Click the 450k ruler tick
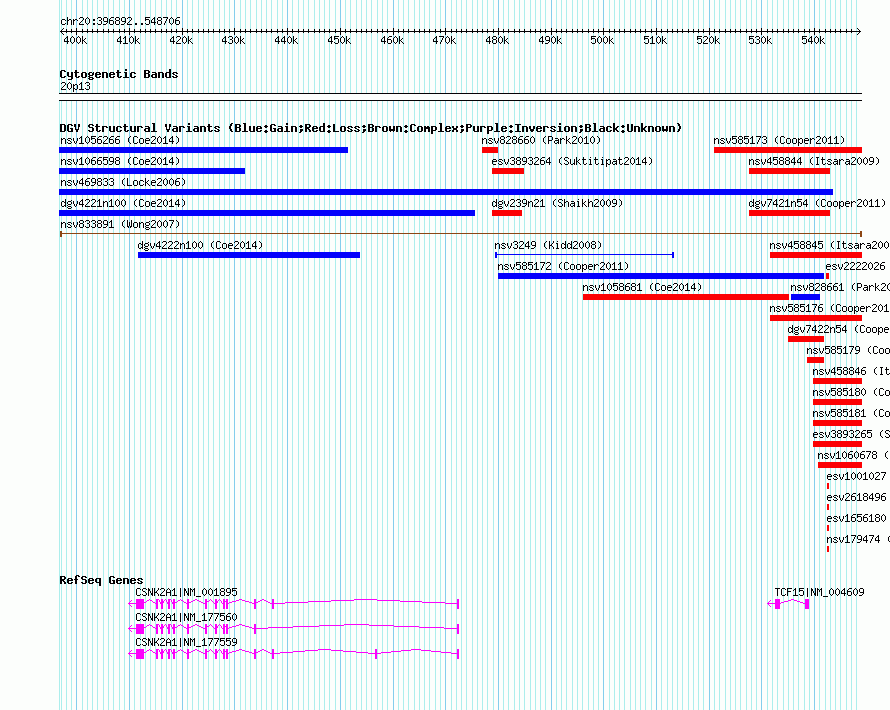Viewport: 890px width, 710px height. [x=339, y=40]
